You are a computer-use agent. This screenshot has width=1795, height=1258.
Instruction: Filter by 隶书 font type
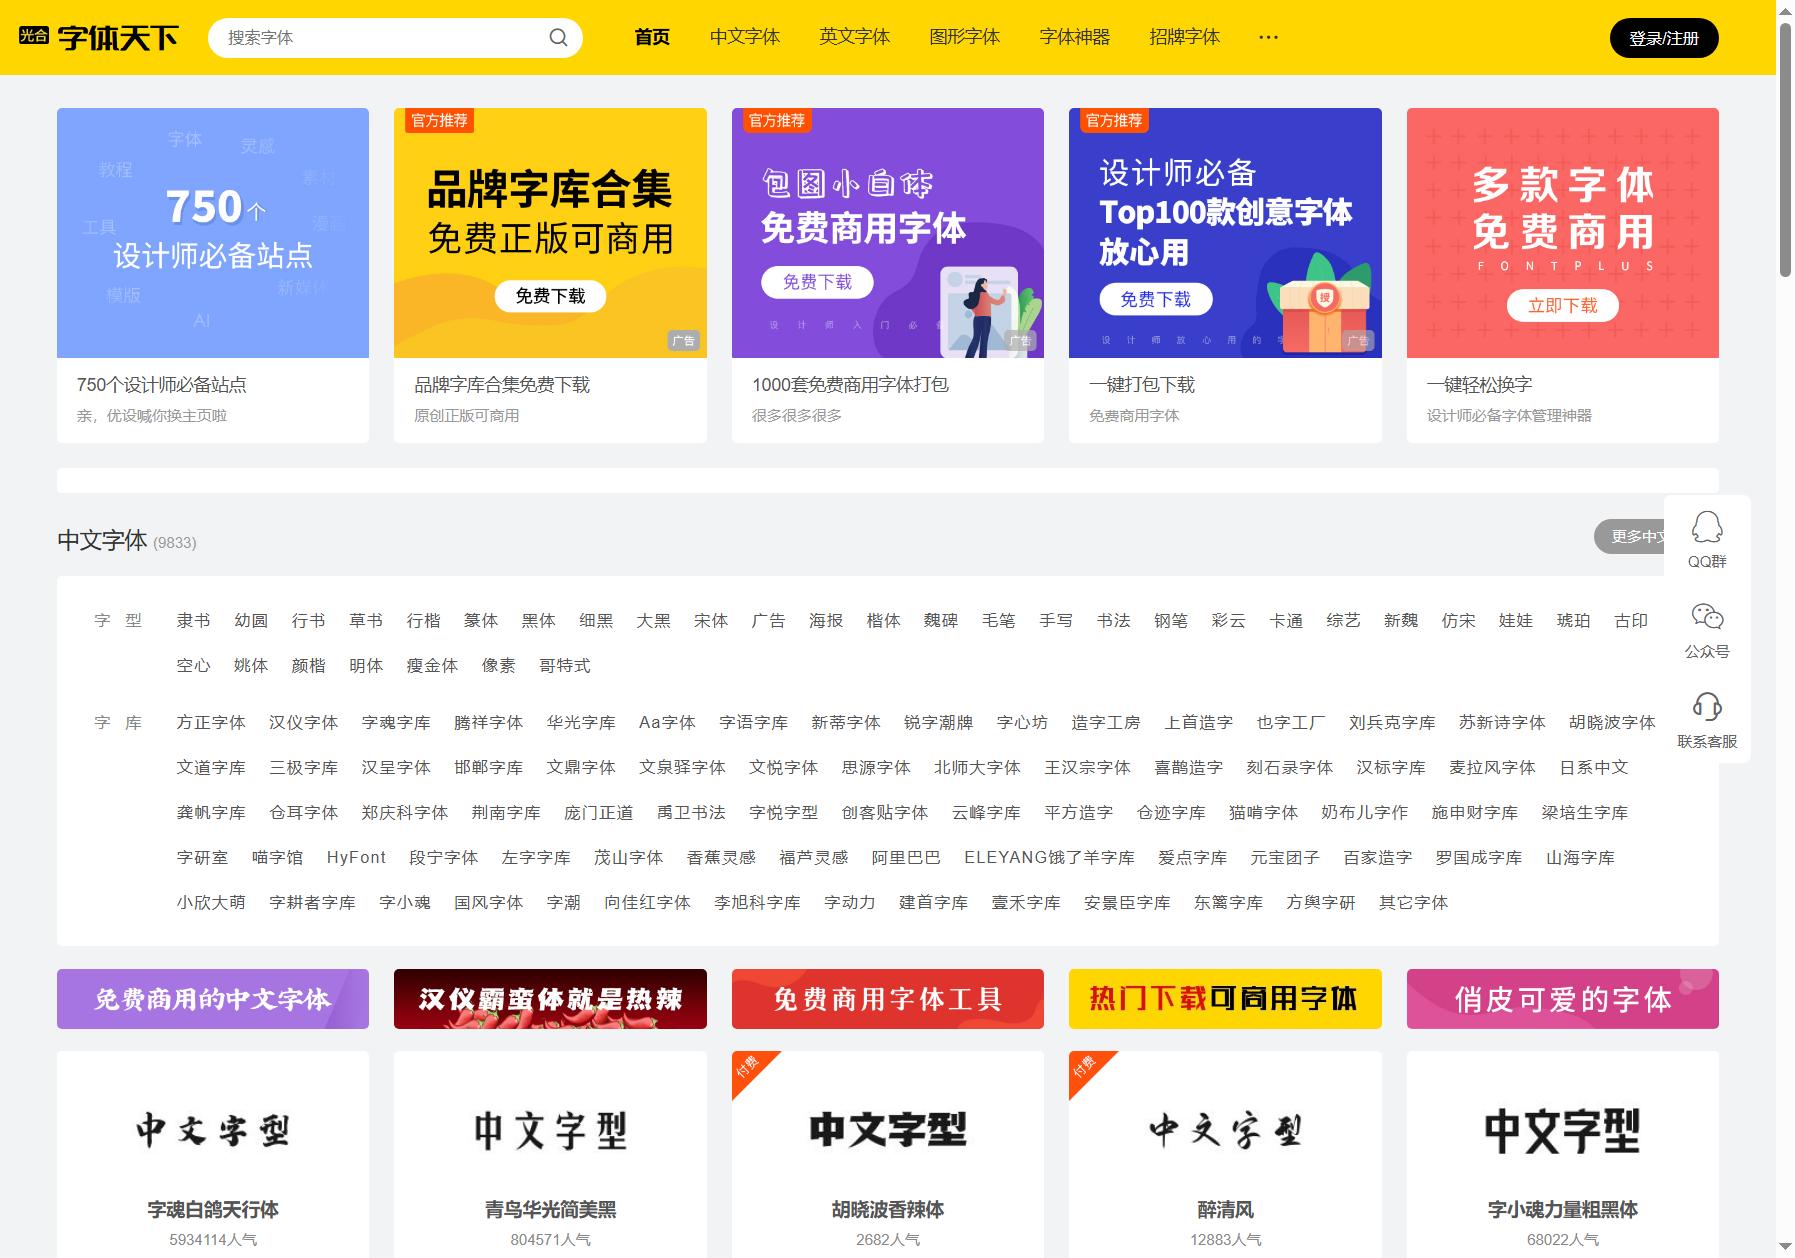click(193, 621)
